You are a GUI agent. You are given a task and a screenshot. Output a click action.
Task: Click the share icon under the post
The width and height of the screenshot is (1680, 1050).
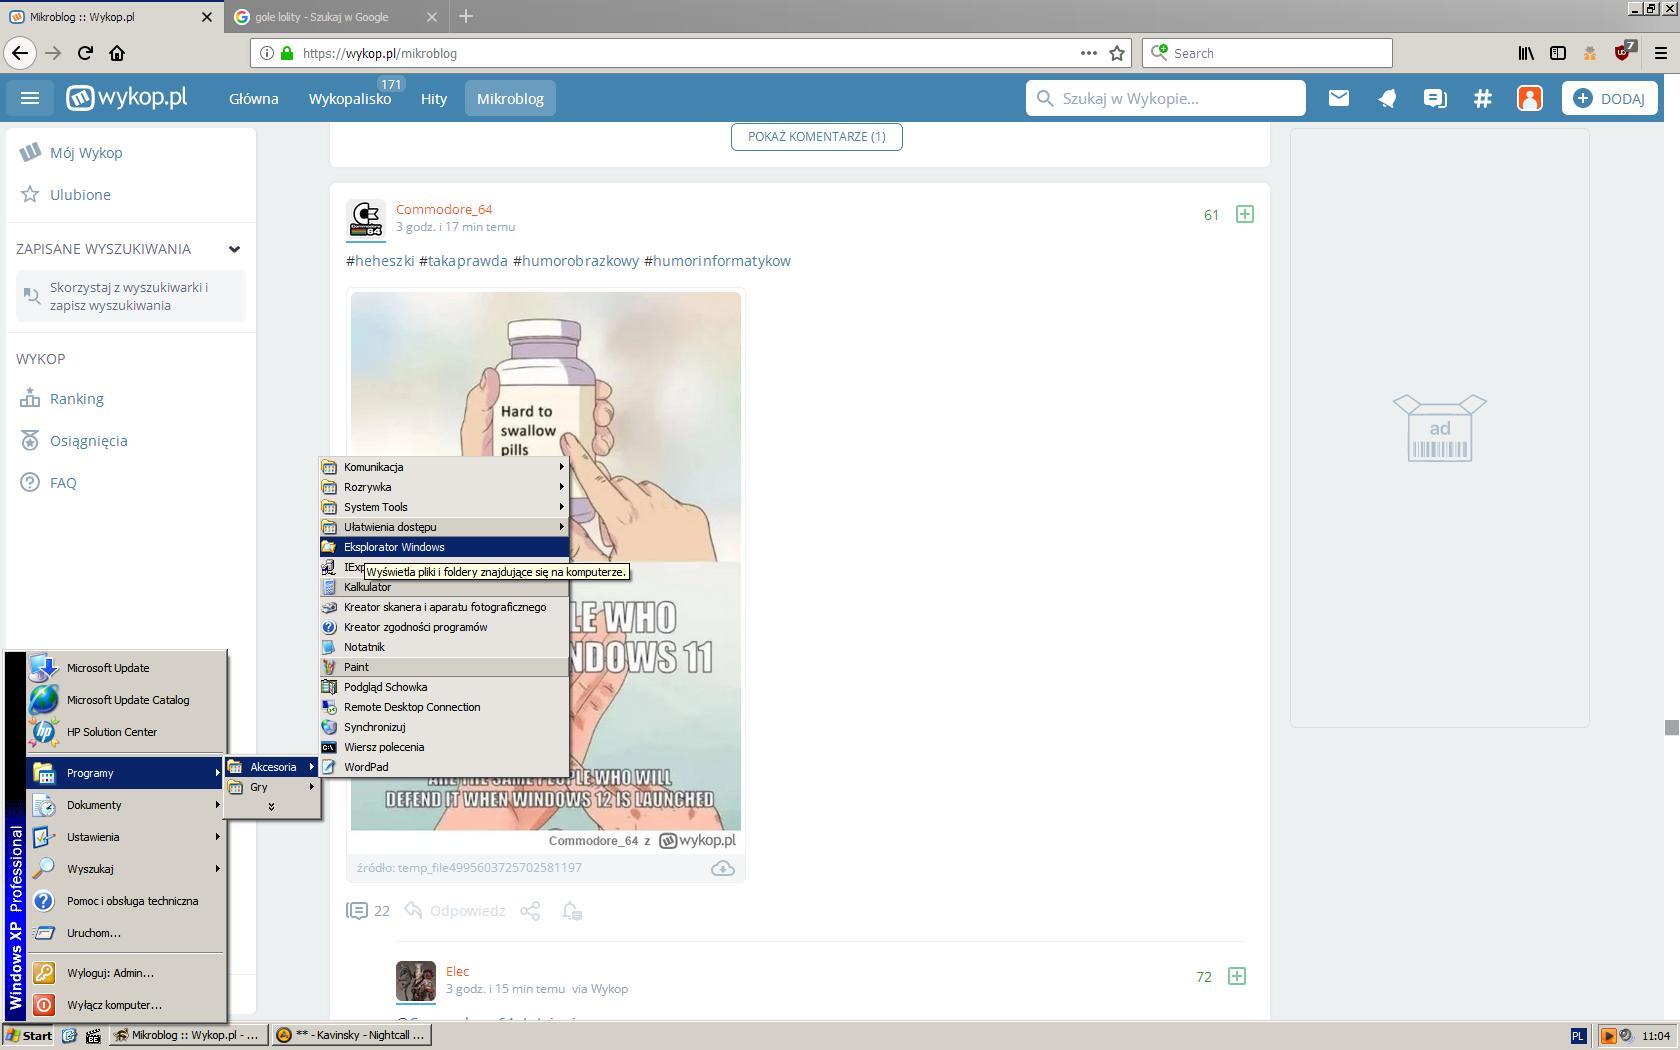pos(530,911)
